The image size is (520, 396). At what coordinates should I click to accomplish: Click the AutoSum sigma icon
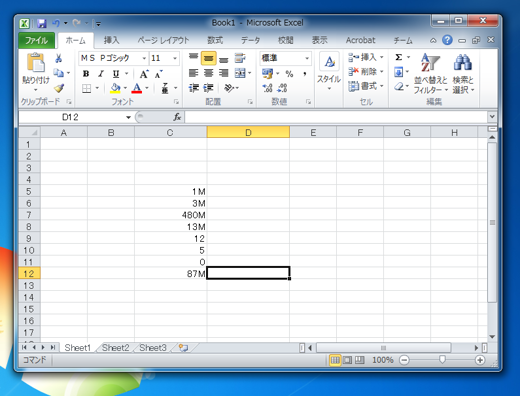[x=399, y=57]
